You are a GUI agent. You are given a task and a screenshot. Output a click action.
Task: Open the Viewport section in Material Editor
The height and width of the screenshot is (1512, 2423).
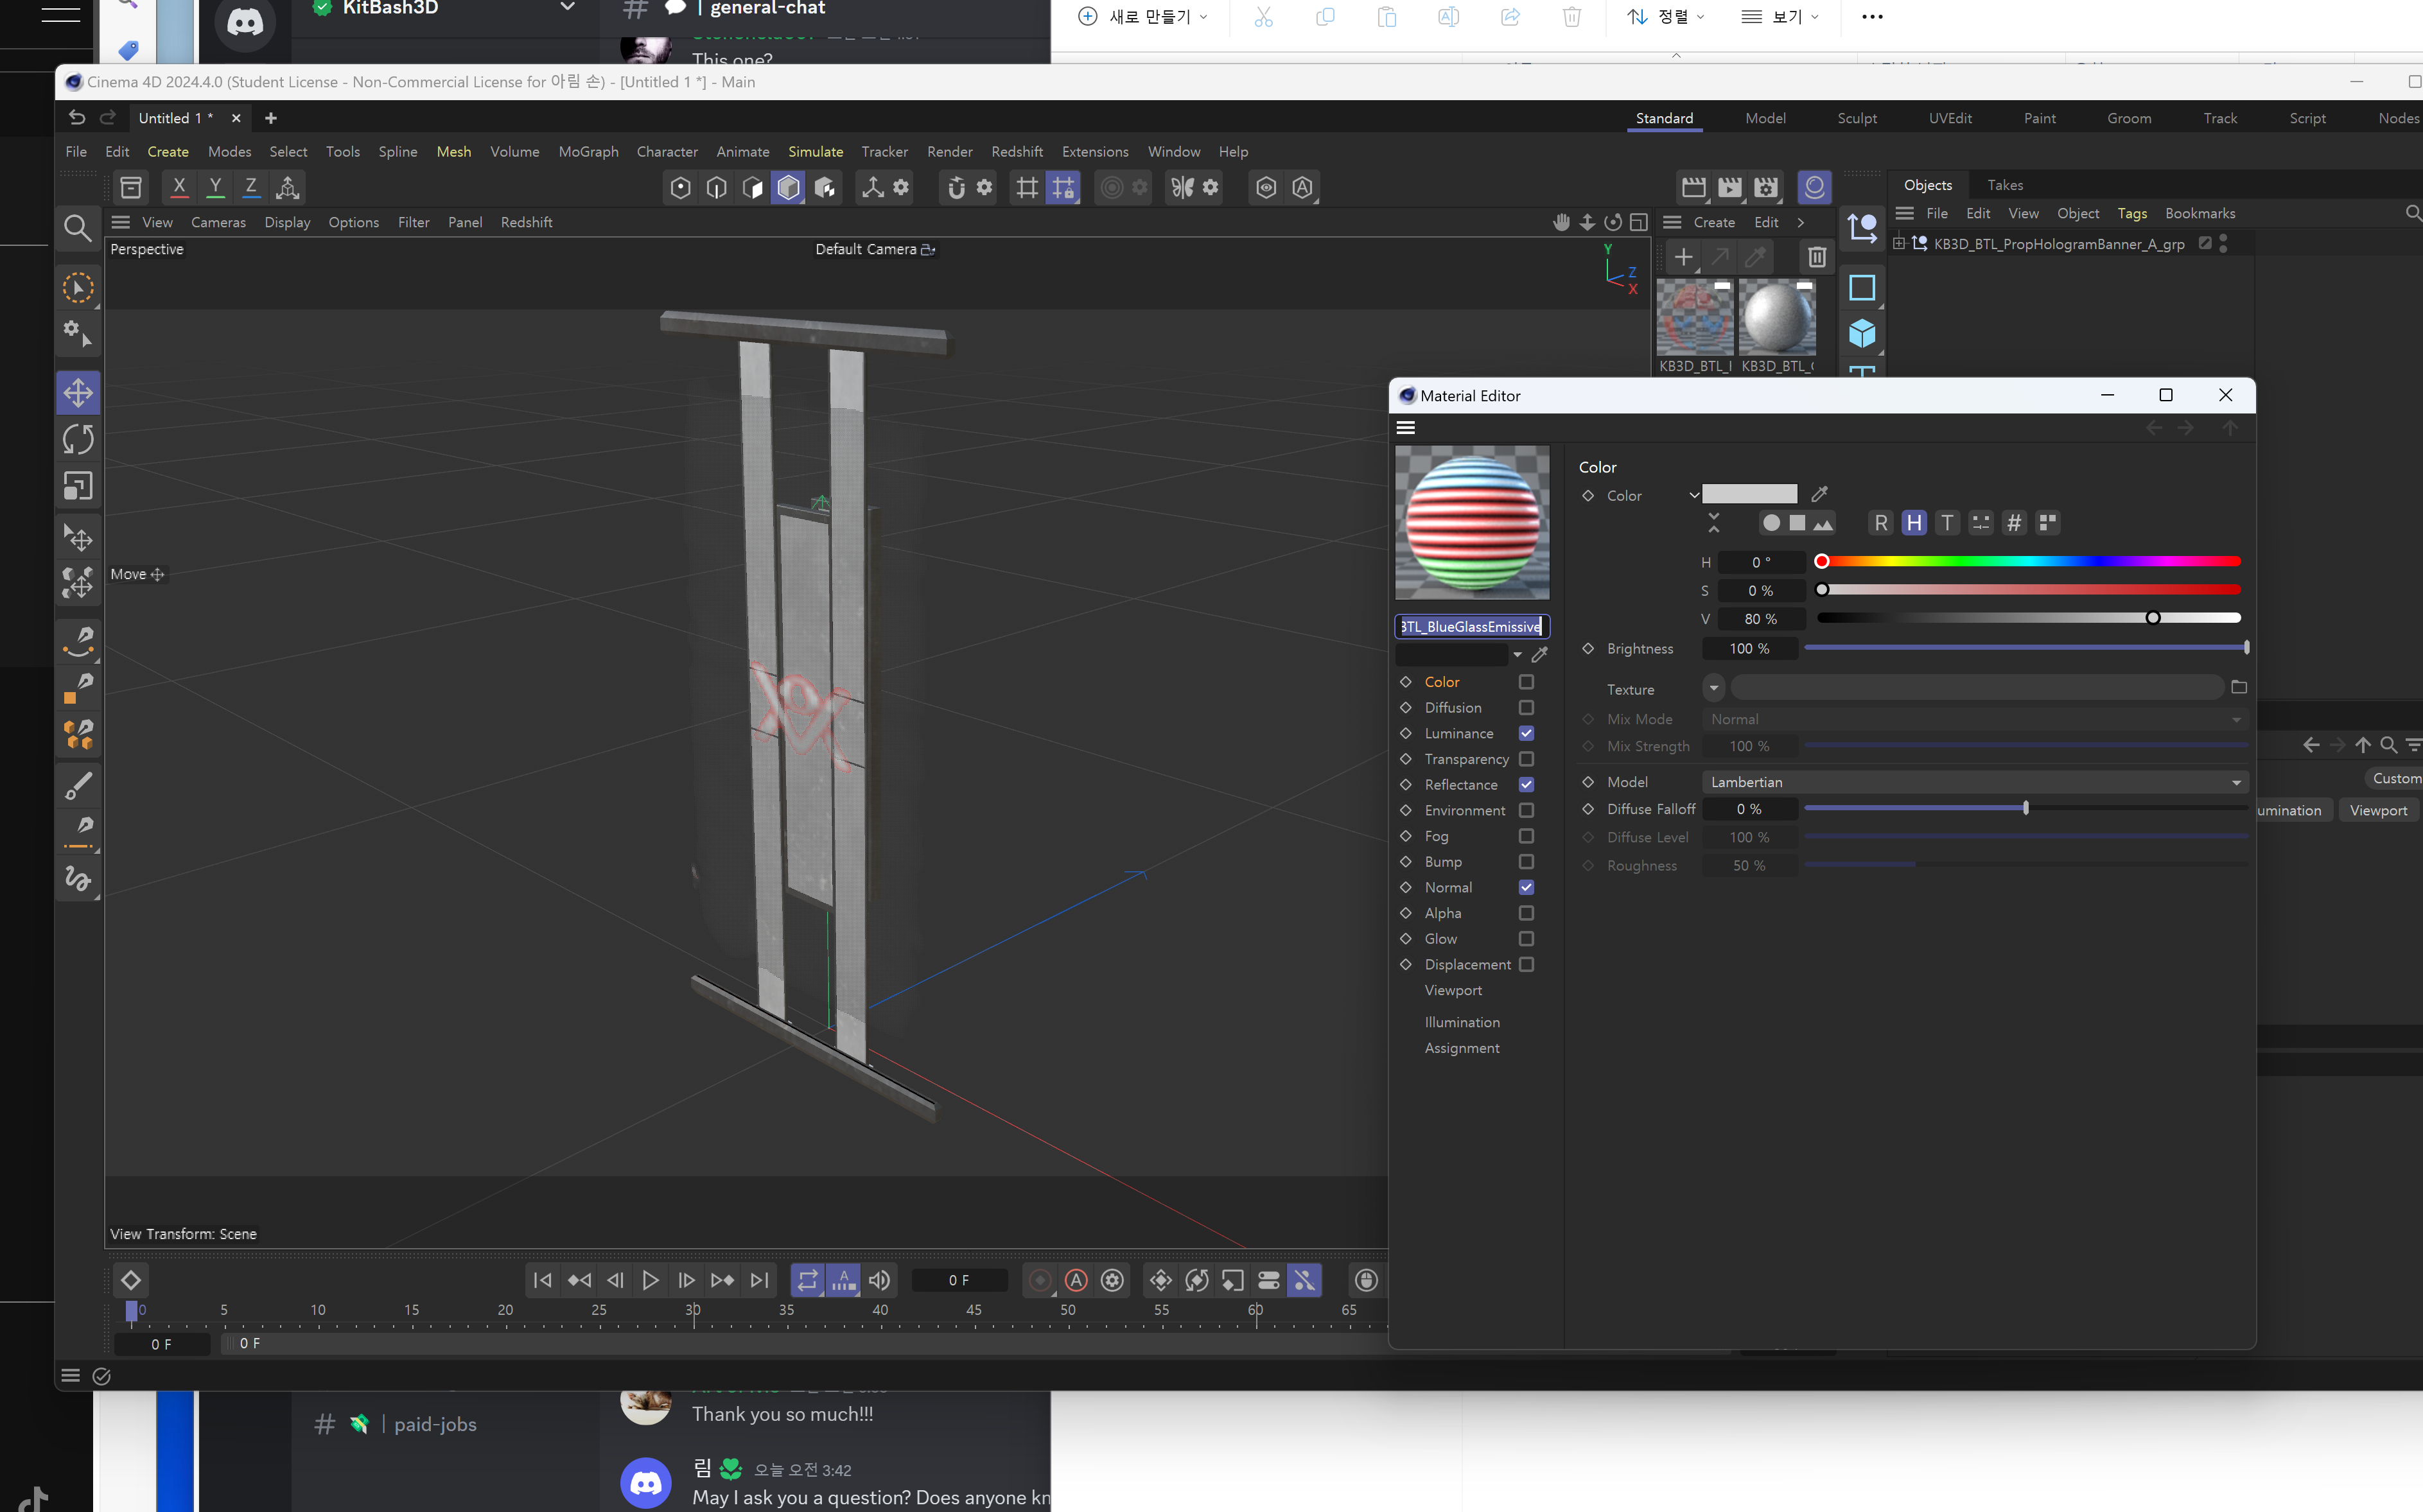pyautogui.click(x=1453, y=990)
